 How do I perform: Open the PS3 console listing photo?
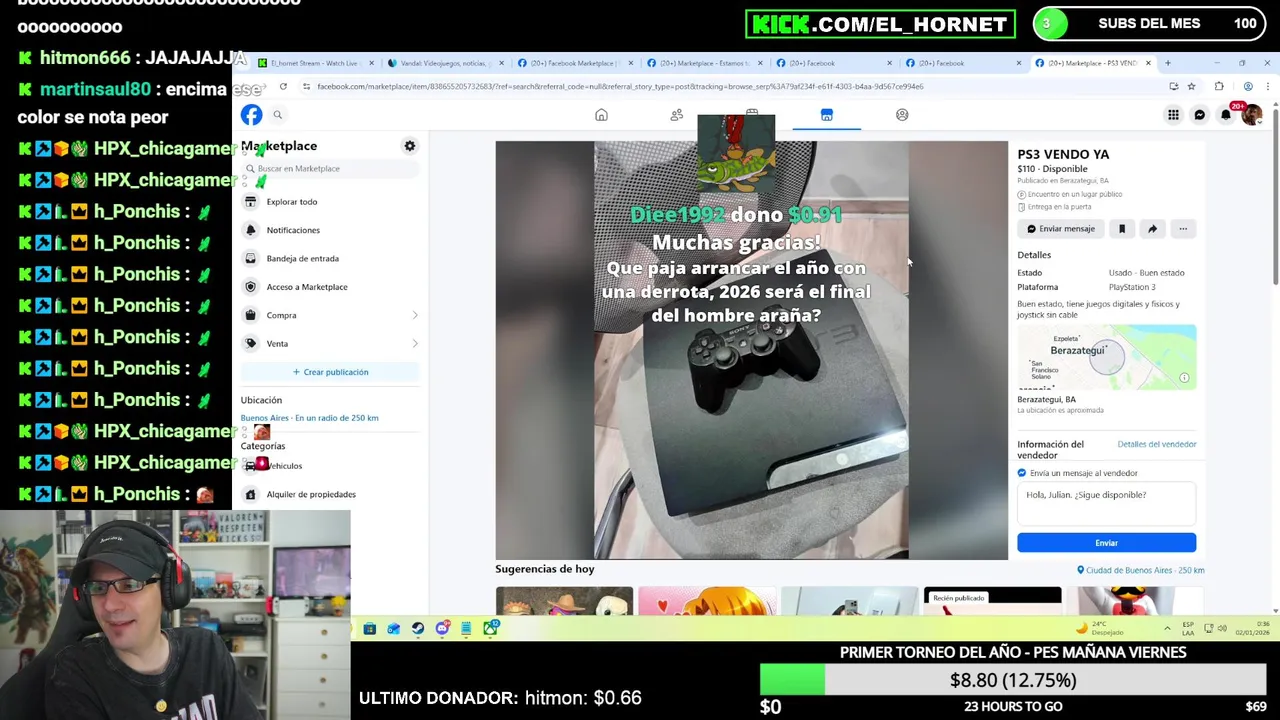(x=752, y=350)
